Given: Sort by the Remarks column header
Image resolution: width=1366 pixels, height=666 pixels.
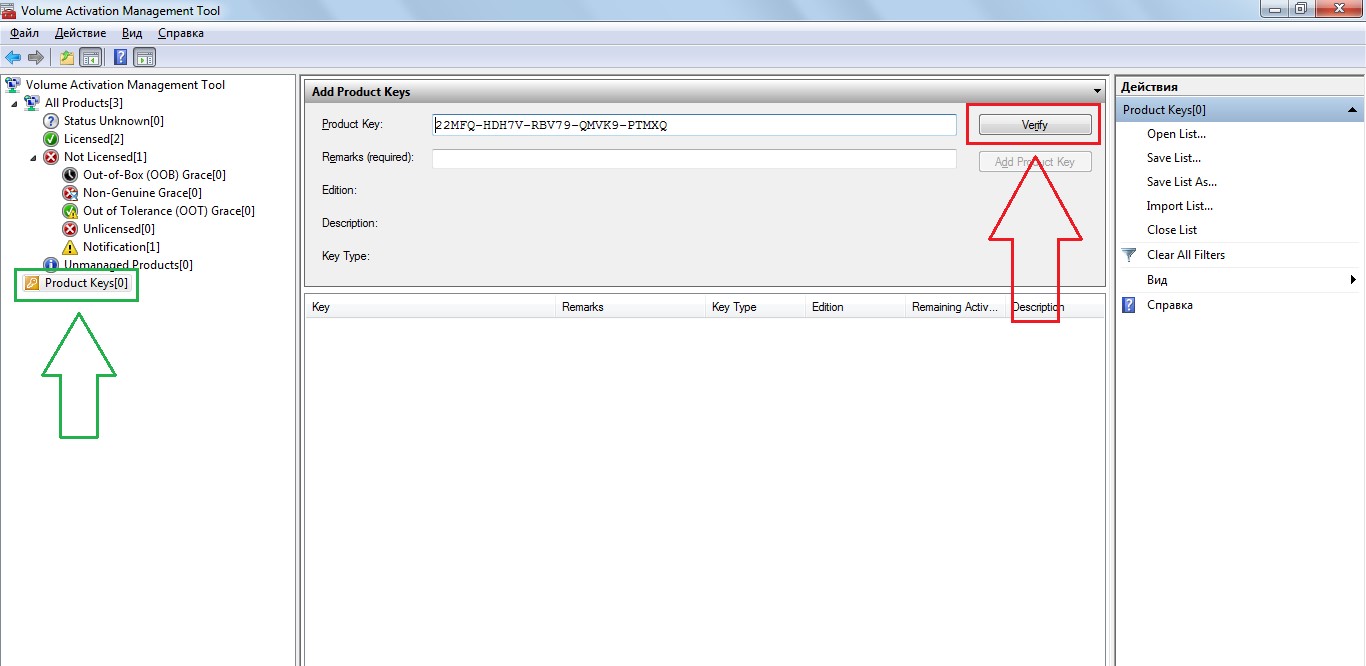Looking at the screenshot, I should click(x=630, y=307).
